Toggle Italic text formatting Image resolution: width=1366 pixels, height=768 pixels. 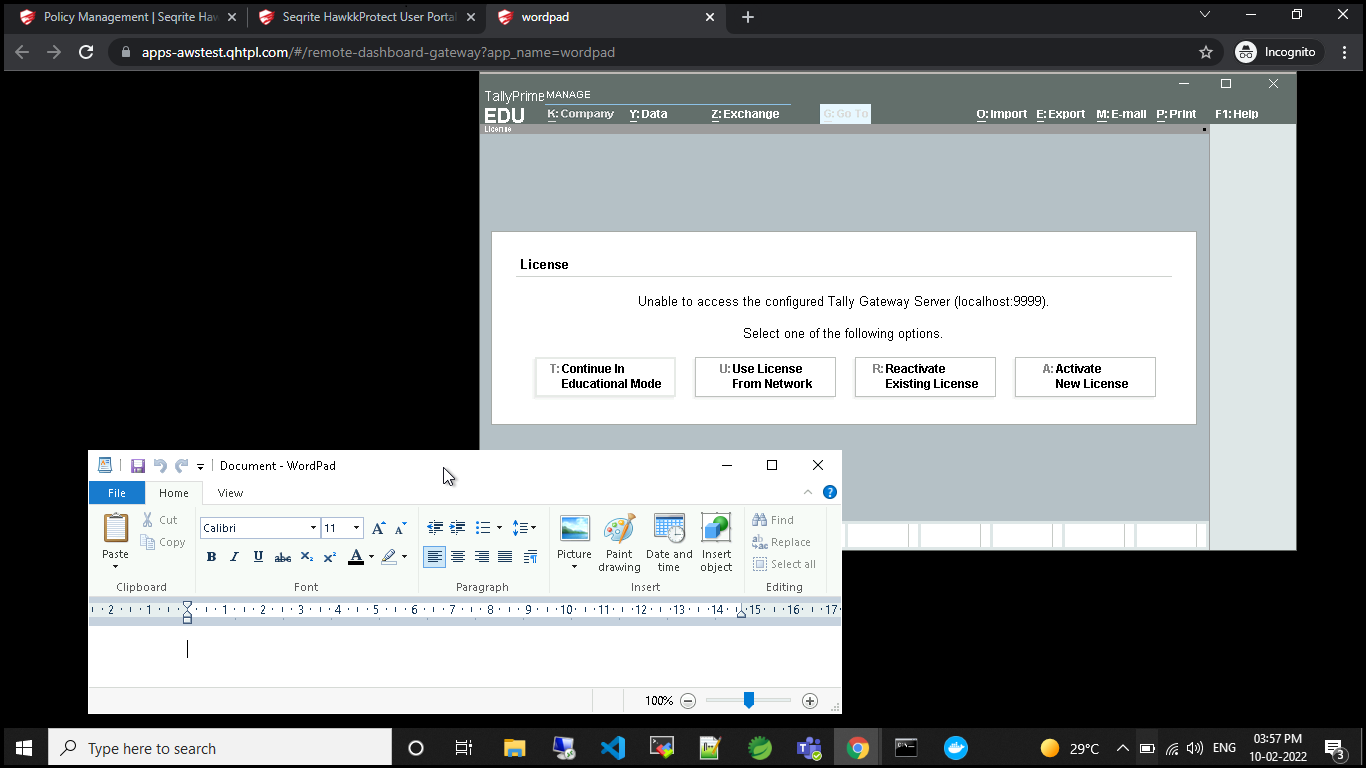coord(234,557)
